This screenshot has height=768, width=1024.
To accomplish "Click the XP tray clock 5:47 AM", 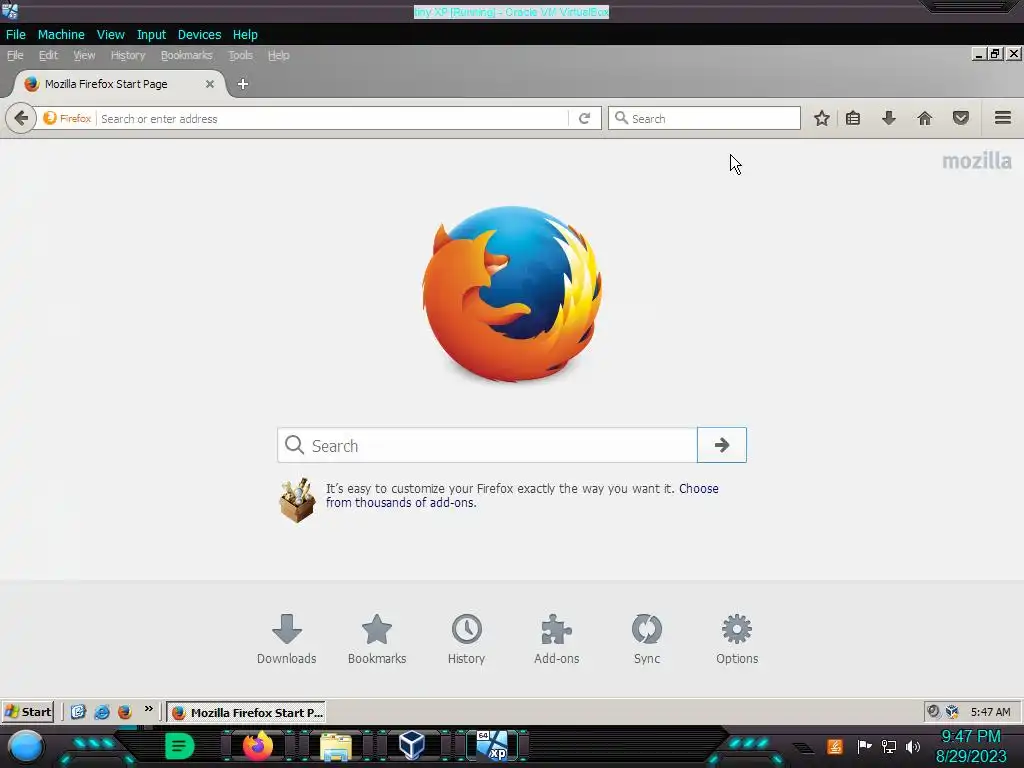I will click(990, 712).
